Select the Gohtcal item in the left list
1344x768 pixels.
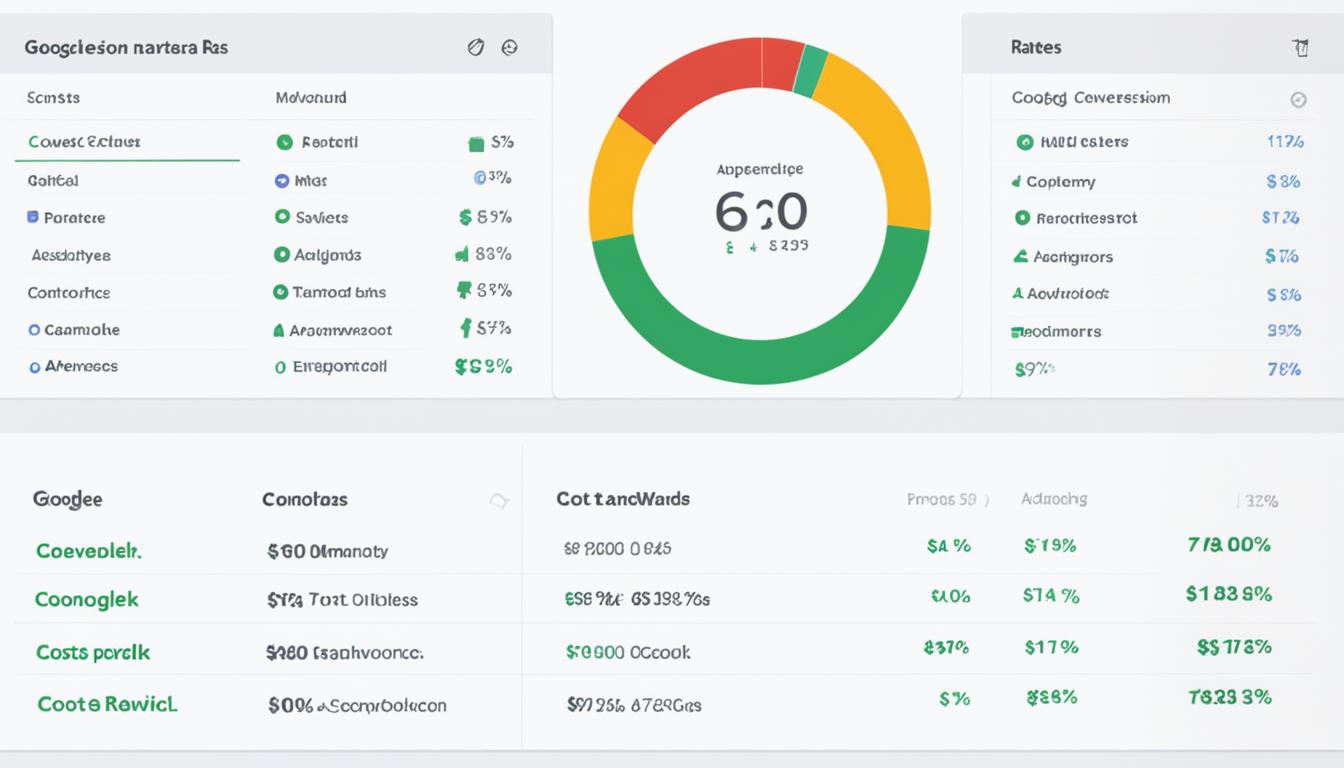(x=53, y=181)
